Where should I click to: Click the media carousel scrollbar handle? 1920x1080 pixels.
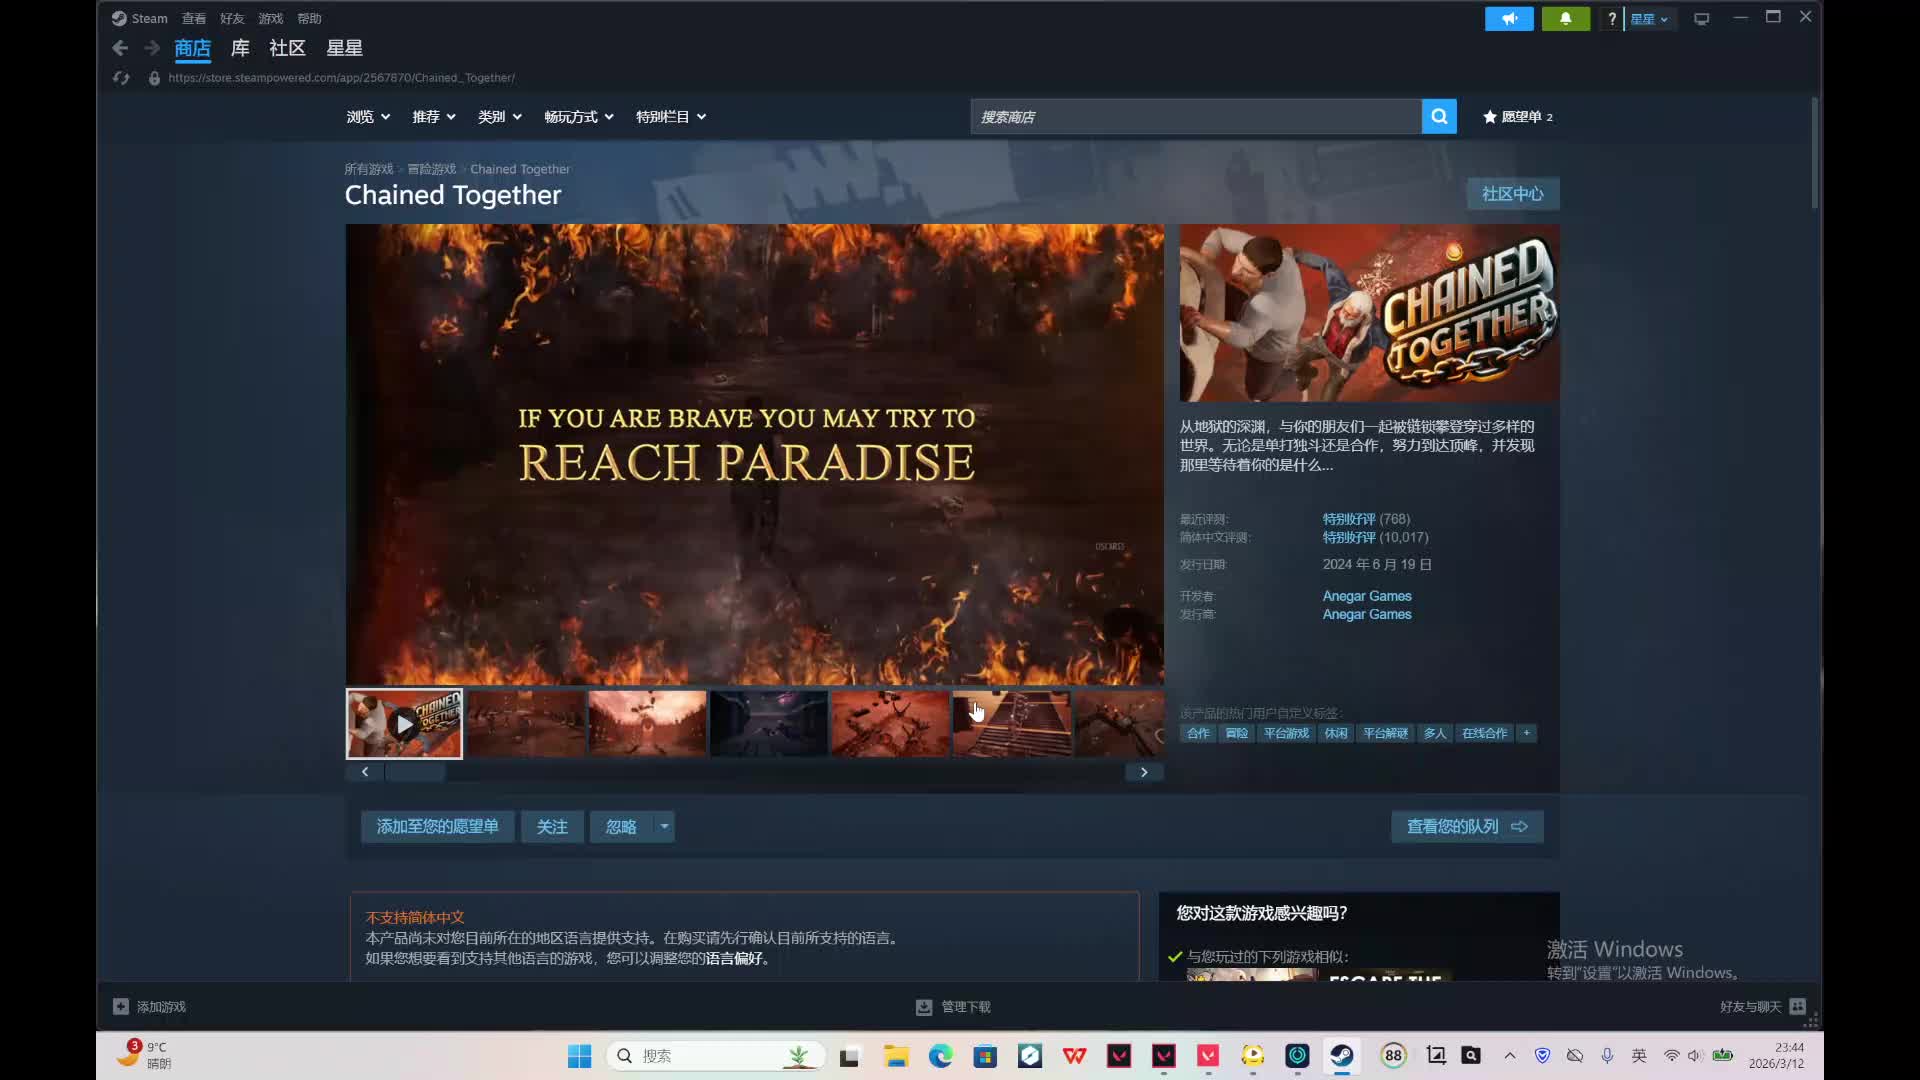click(x=415, y=772)
